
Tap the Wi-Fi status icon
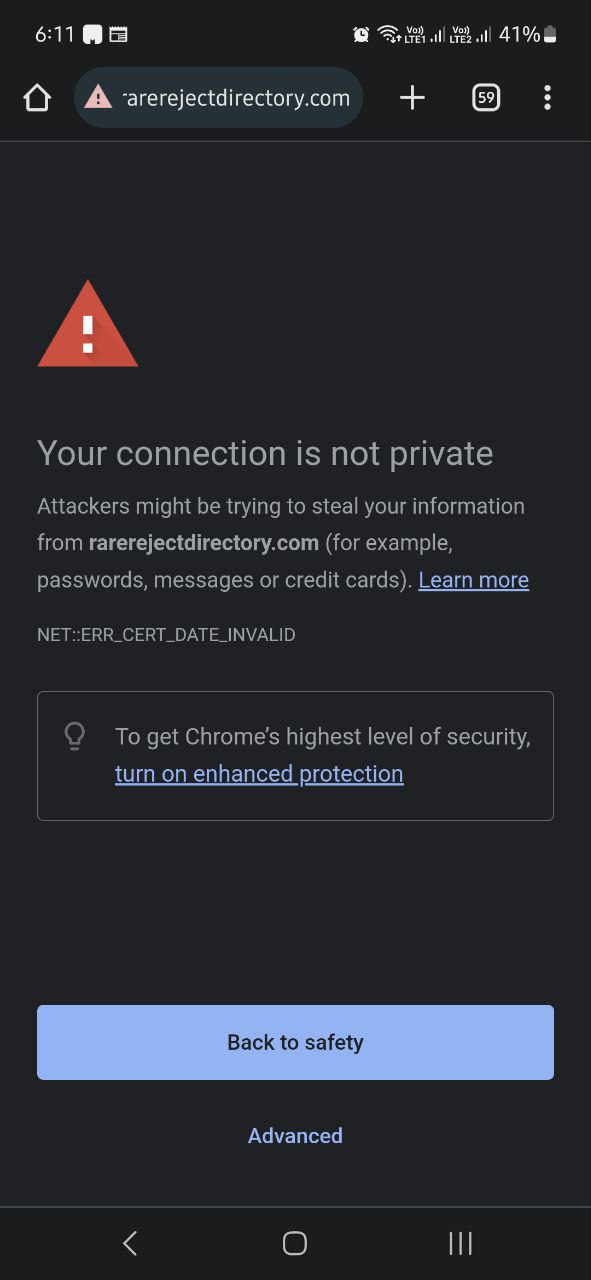point(388,35)
